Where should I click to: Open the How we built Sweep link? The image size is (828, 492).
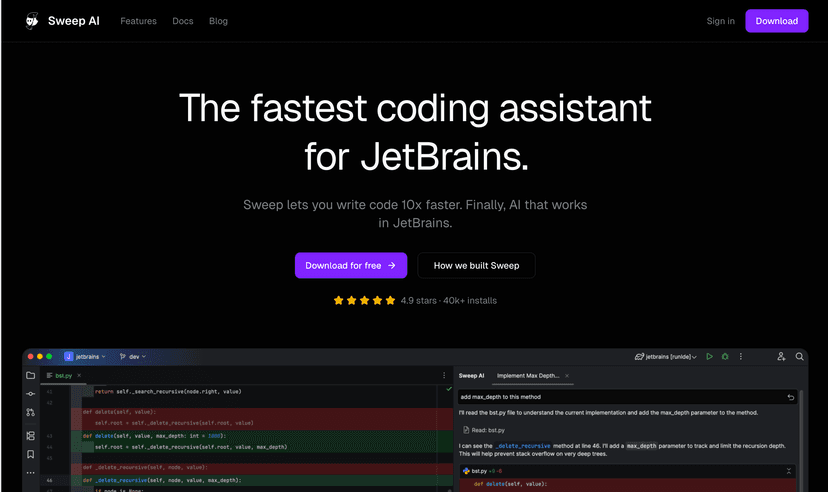tap(476, 265)
